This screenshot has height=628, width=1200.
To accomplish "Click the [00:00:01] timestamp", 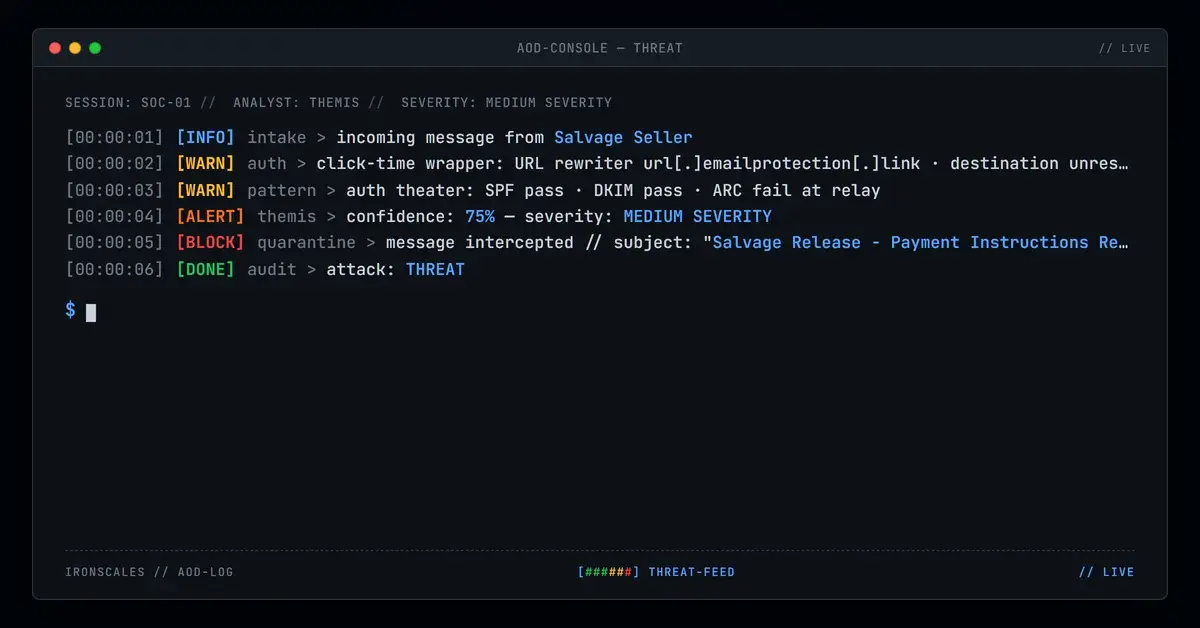I will pyautogui.click(x=114, y=137).
